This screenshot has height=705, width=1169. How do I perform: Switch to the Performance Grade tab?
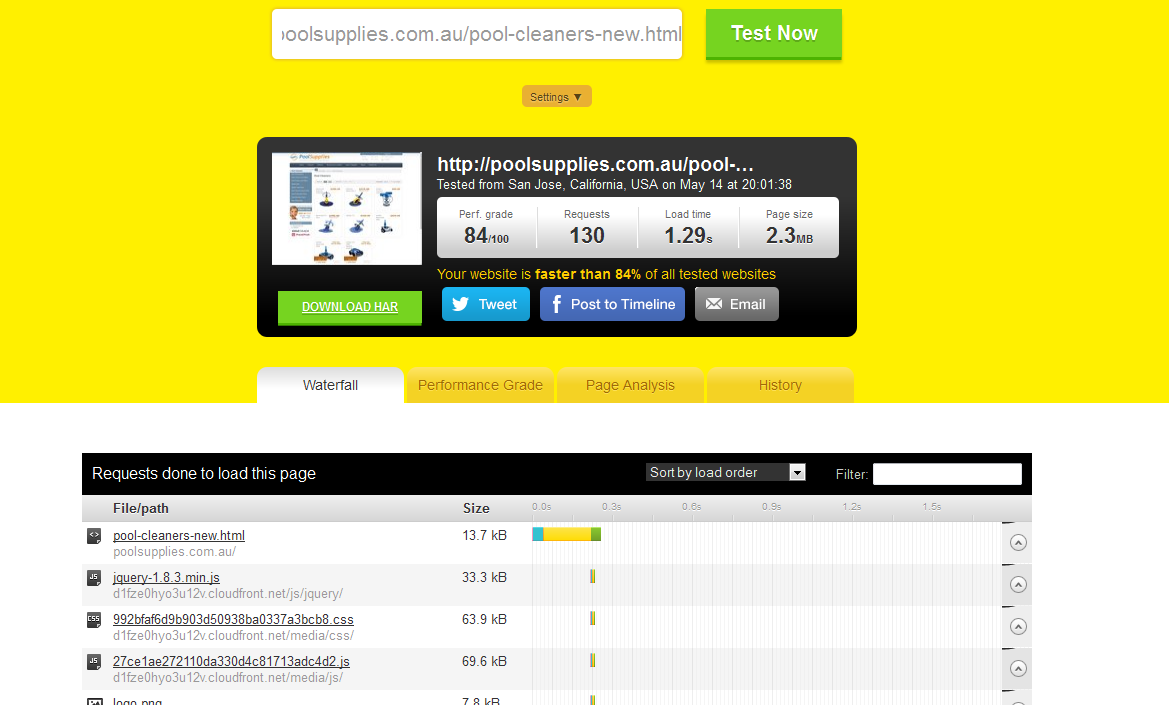click(480, 385)
